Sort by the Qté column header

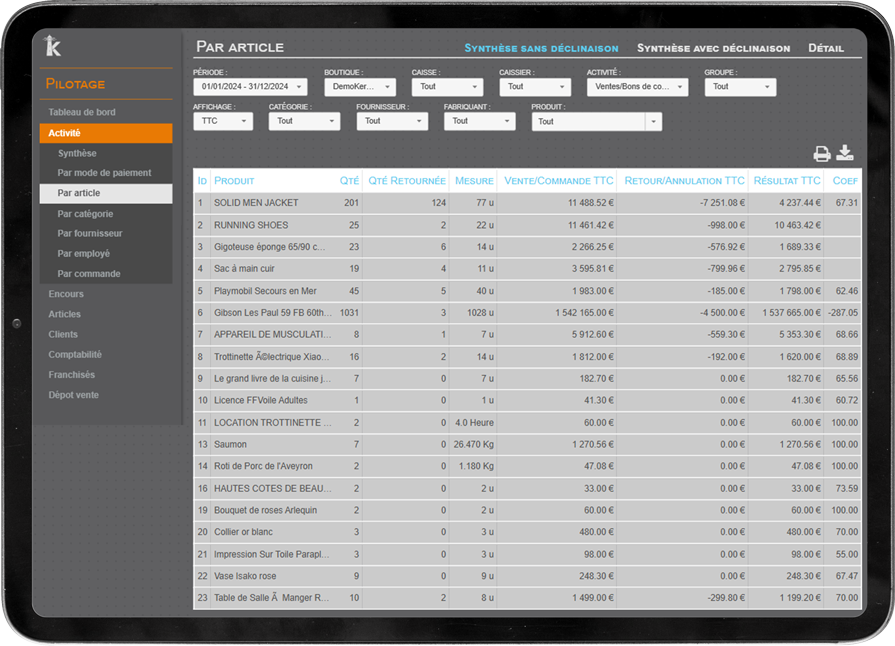(349, 181)
